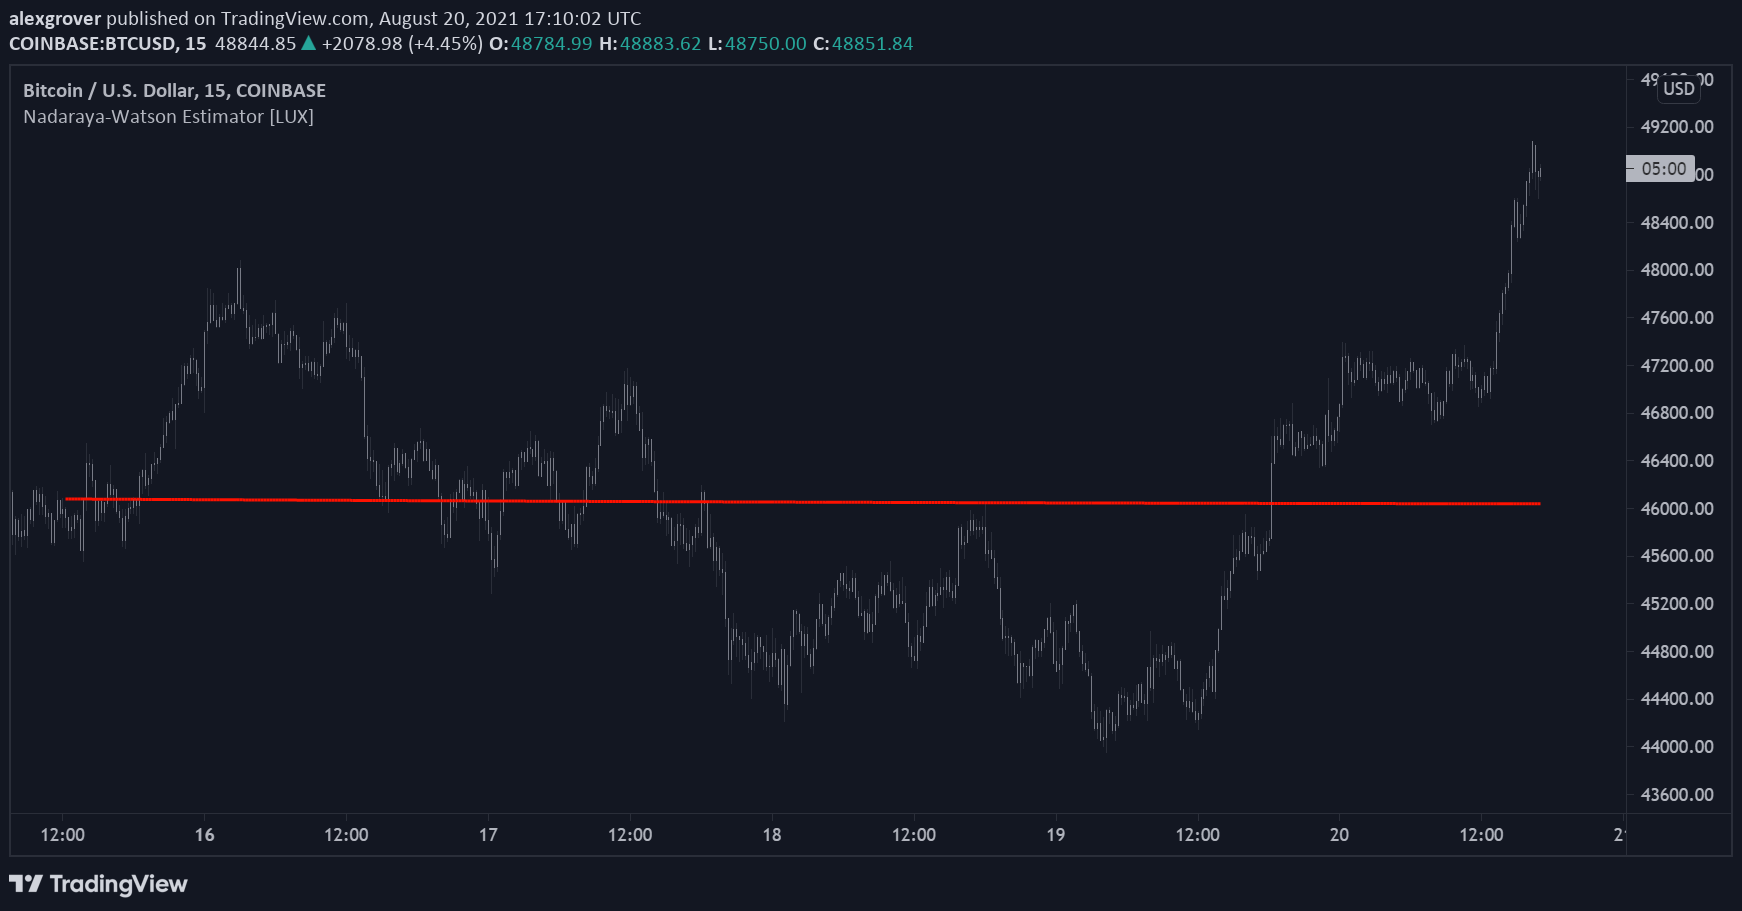Screen dimensions: 1742x911
Task: Click the 46000.00 price axis label
Action: pyautogui.click(x=1677, y=509)
